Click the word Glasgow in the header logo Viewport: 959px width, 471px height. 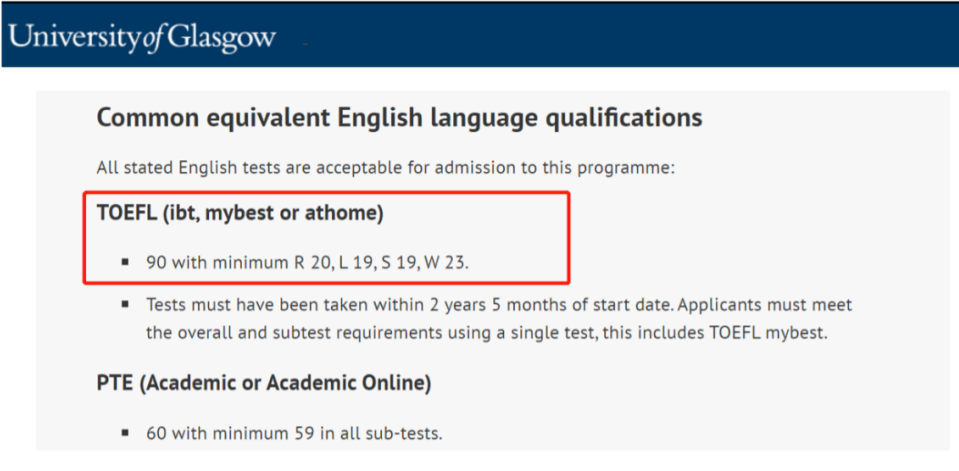[x=221, y=39]
